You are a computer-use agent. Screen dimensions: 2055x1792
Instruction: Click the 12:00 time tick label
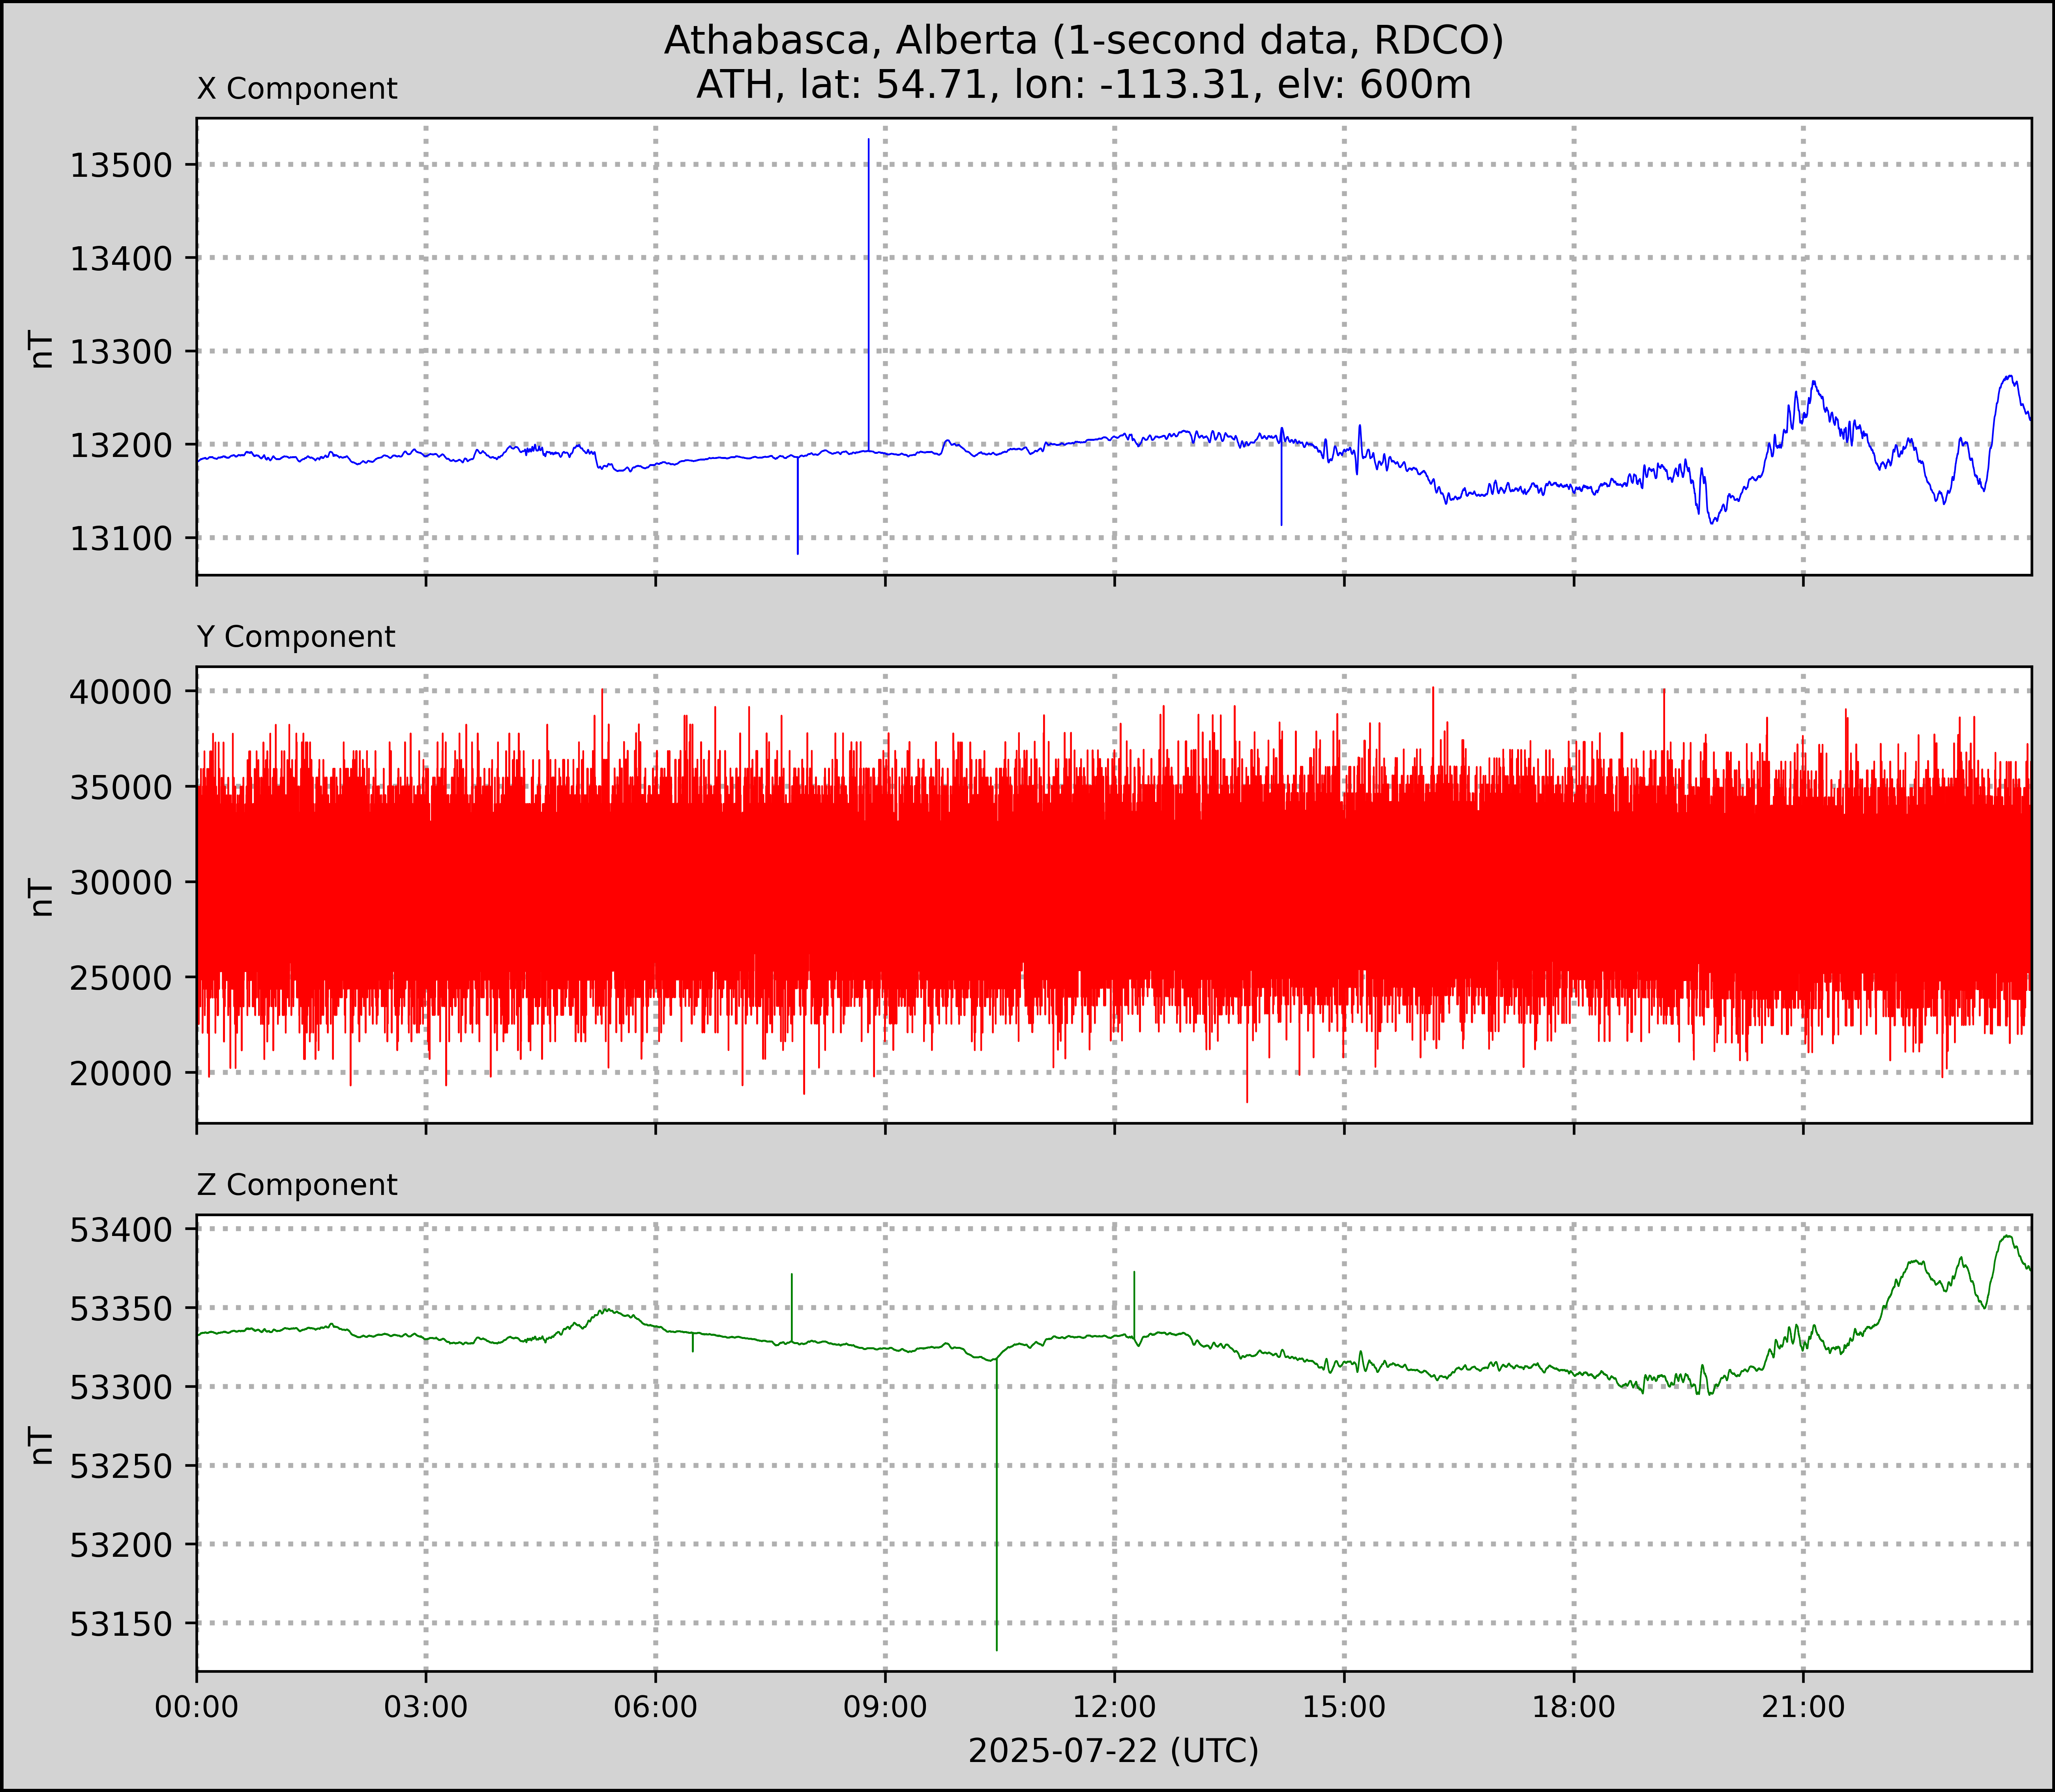click(1114, 1707)
